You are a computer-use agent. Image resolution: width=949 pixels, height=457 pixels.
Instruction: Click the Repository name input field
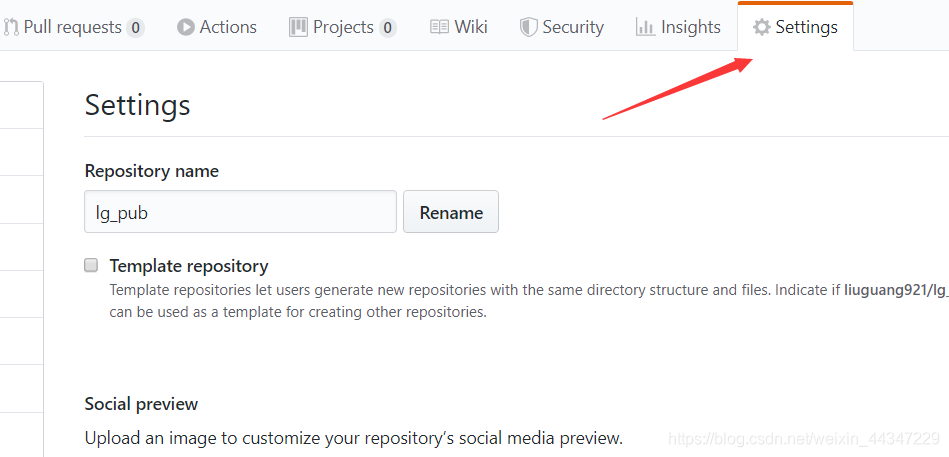click(x=240, y=212)
